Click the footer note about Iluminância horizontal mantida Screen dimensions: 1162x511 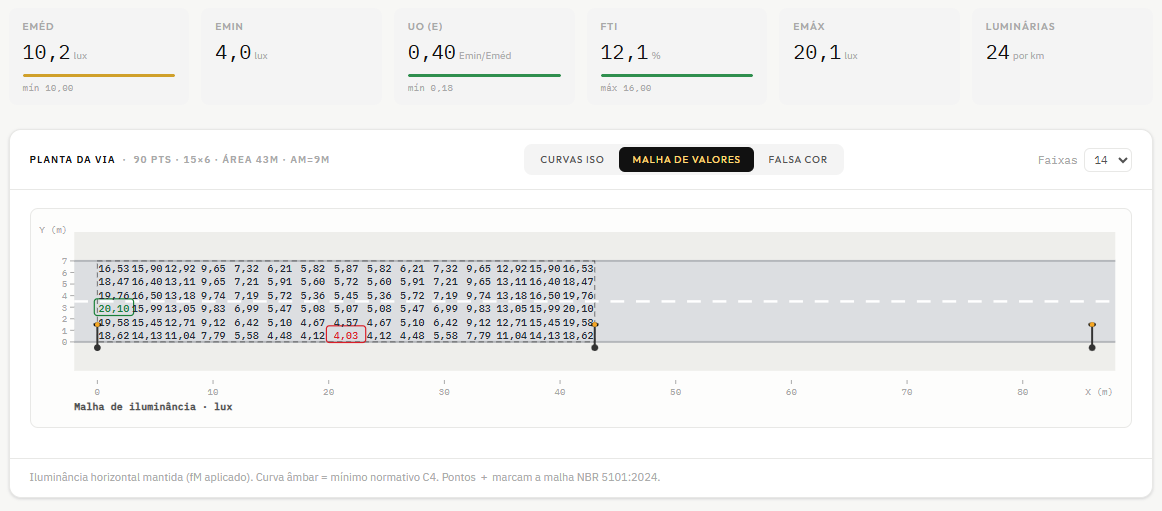click(345, 478)
